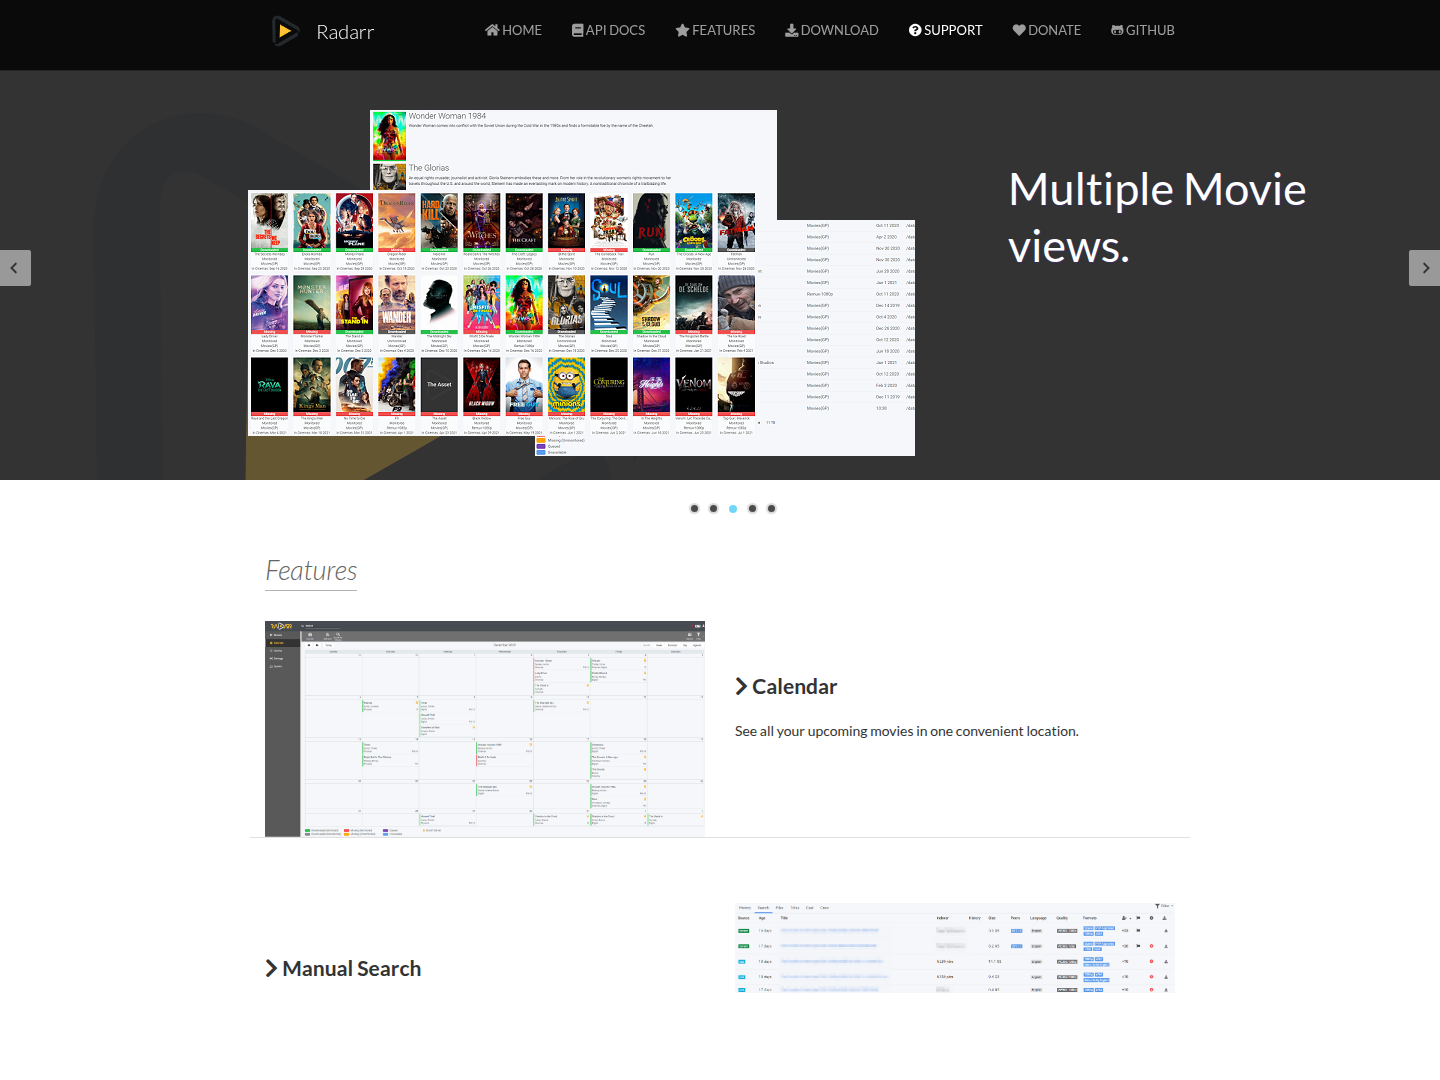
Task: Open the Calendar feature screenshot
Action: tap(485, 729)
